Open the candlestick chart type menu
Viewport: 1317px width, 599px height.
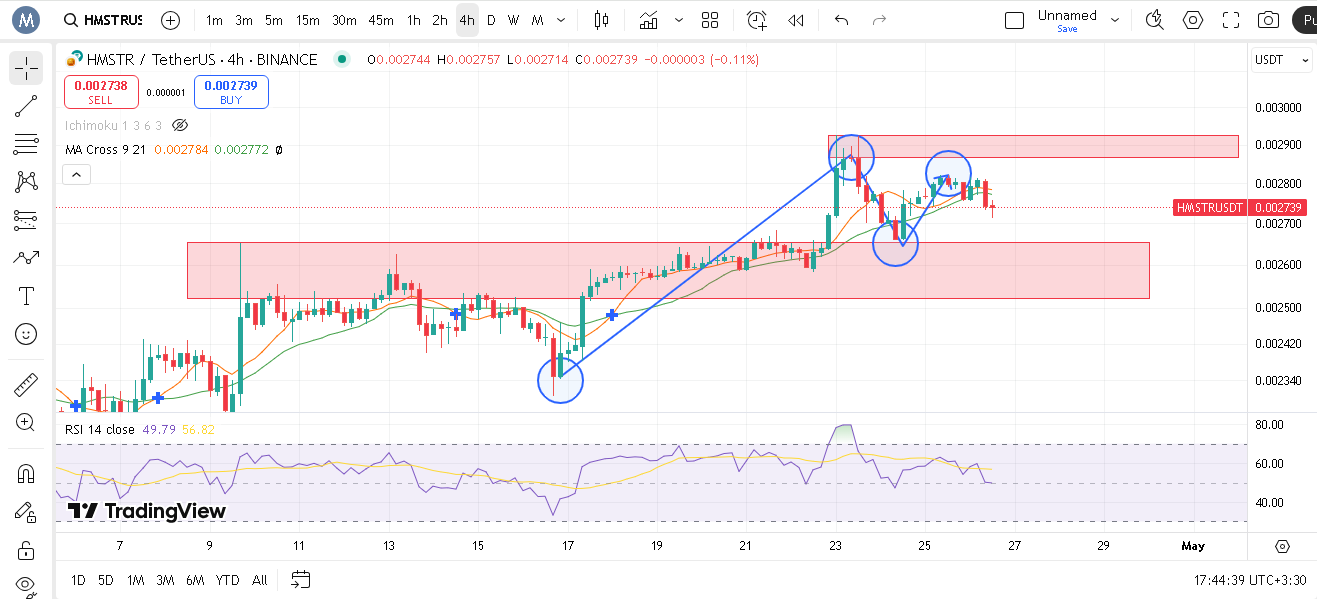[x=601, y=20]
